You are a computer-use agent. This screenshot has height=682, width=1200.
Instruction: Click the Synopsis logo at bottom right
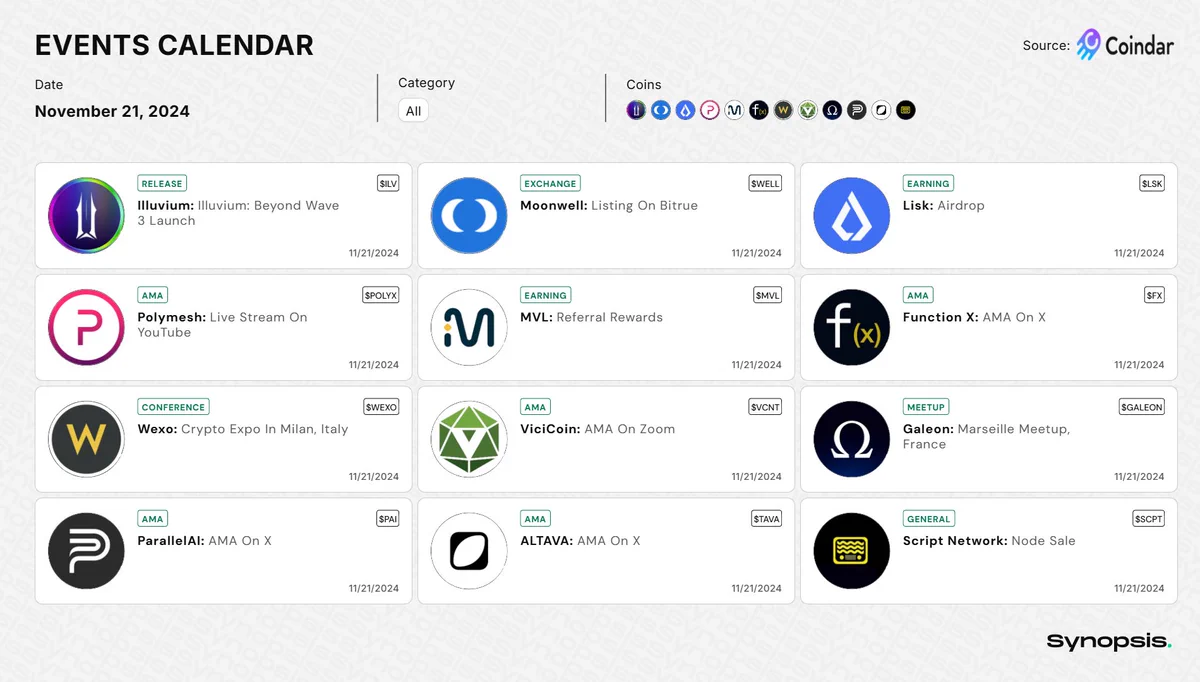click(x=1109, y=641)
